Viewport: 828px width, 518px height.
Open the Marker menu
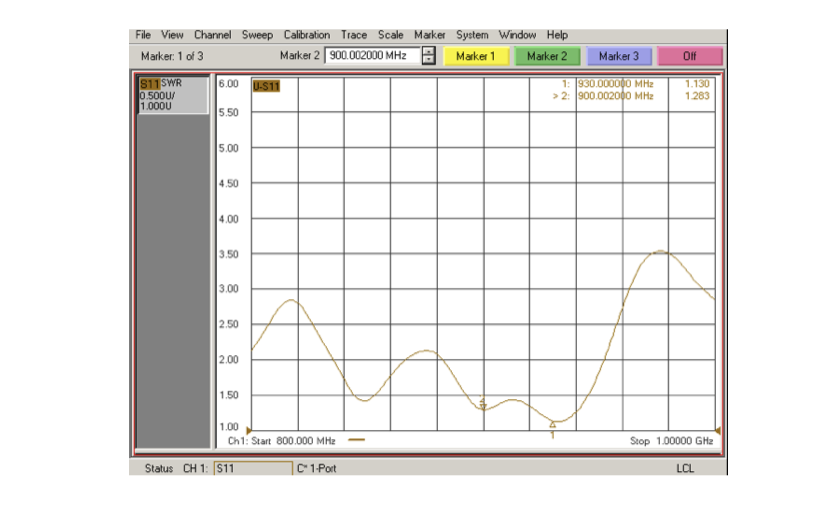point(430,35)
